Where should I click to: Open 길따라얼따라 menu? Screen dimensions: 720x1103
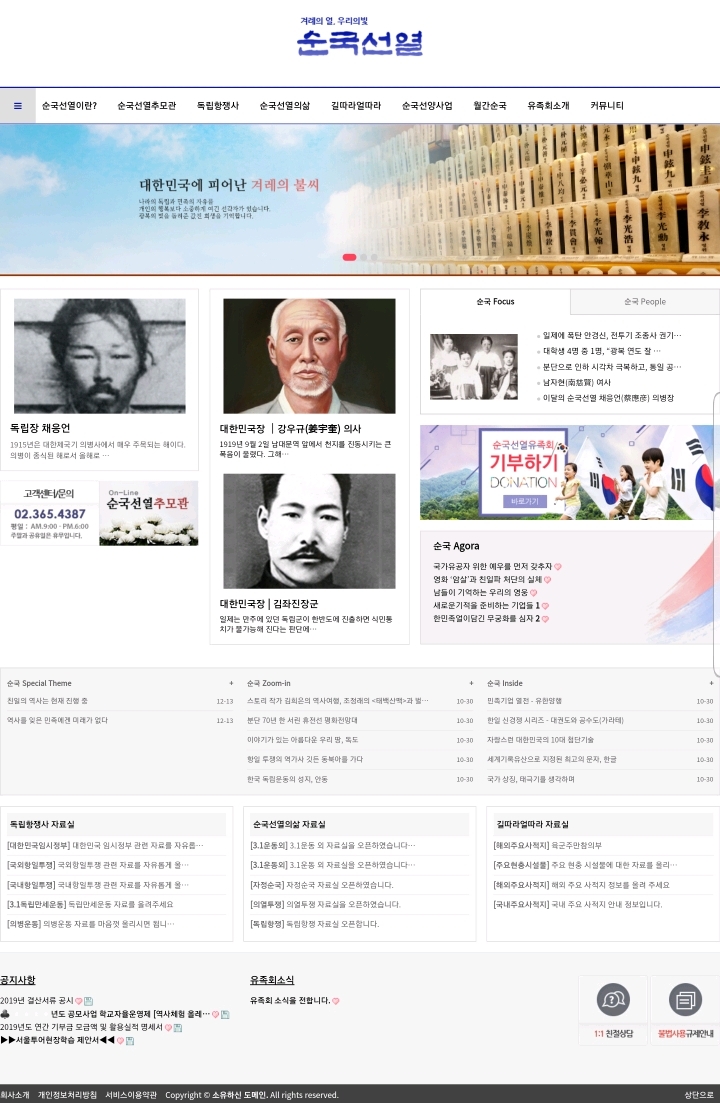356,106
